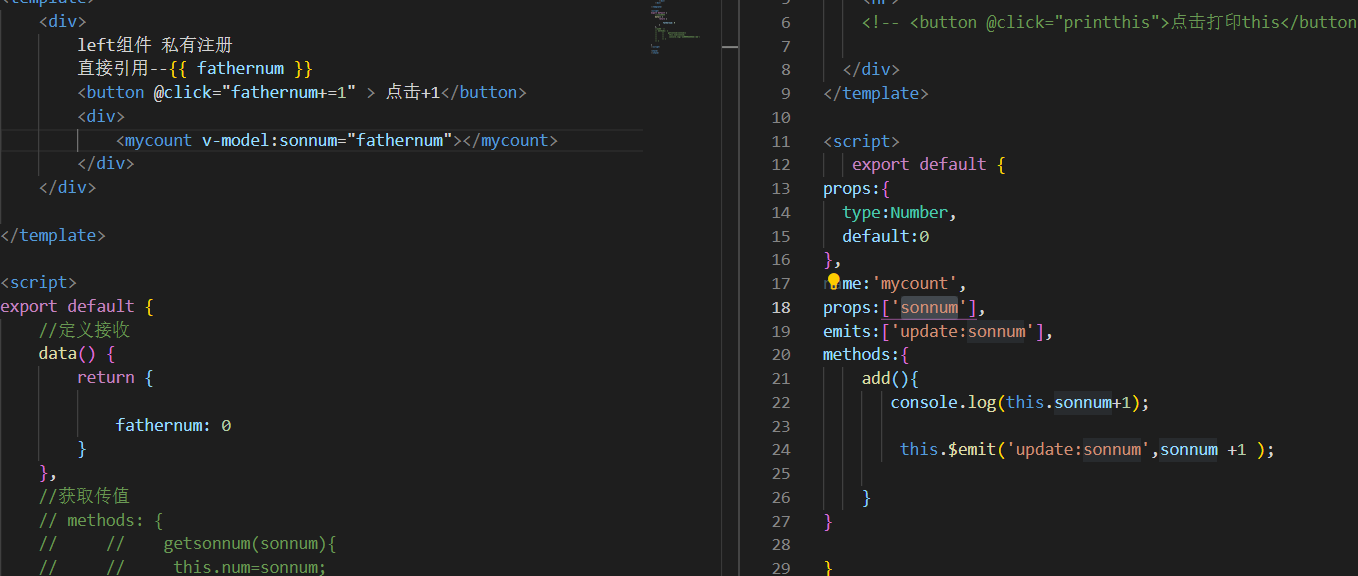Click the 'update:sonnum' string on line 19
Screen dimensions: 1358x576
pos(962,331)
